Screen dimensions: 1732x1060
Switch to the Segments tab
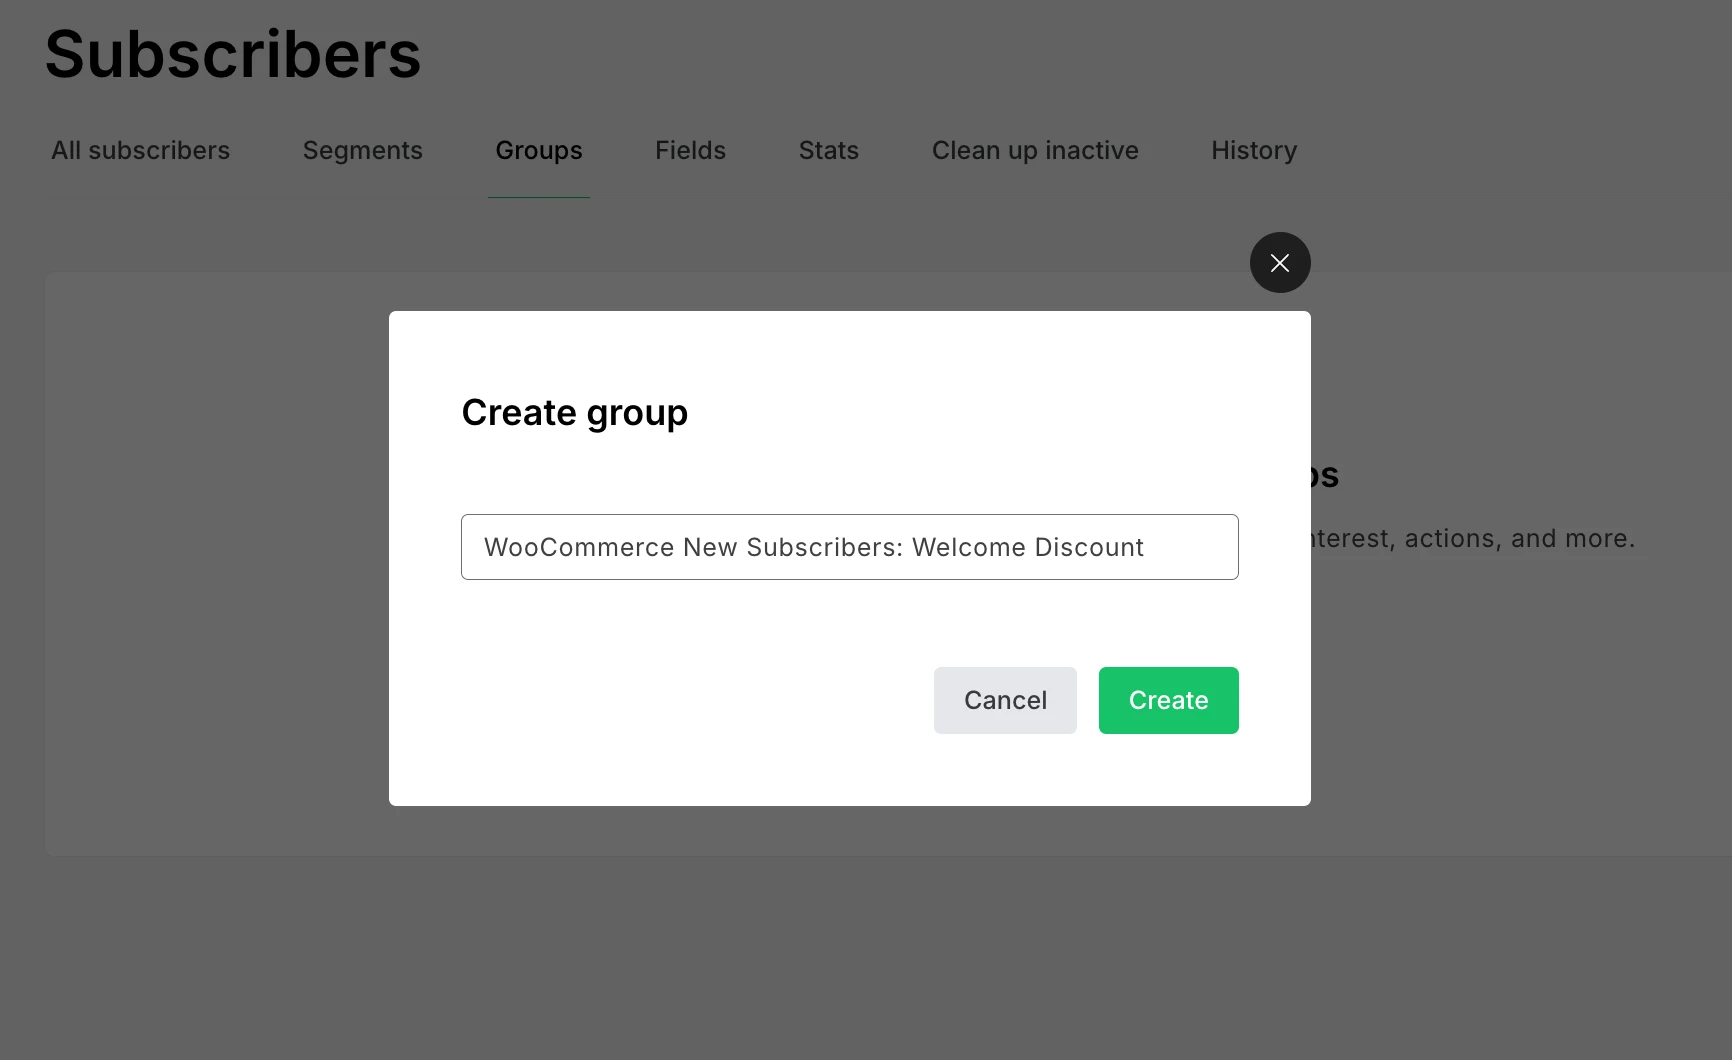362,150
